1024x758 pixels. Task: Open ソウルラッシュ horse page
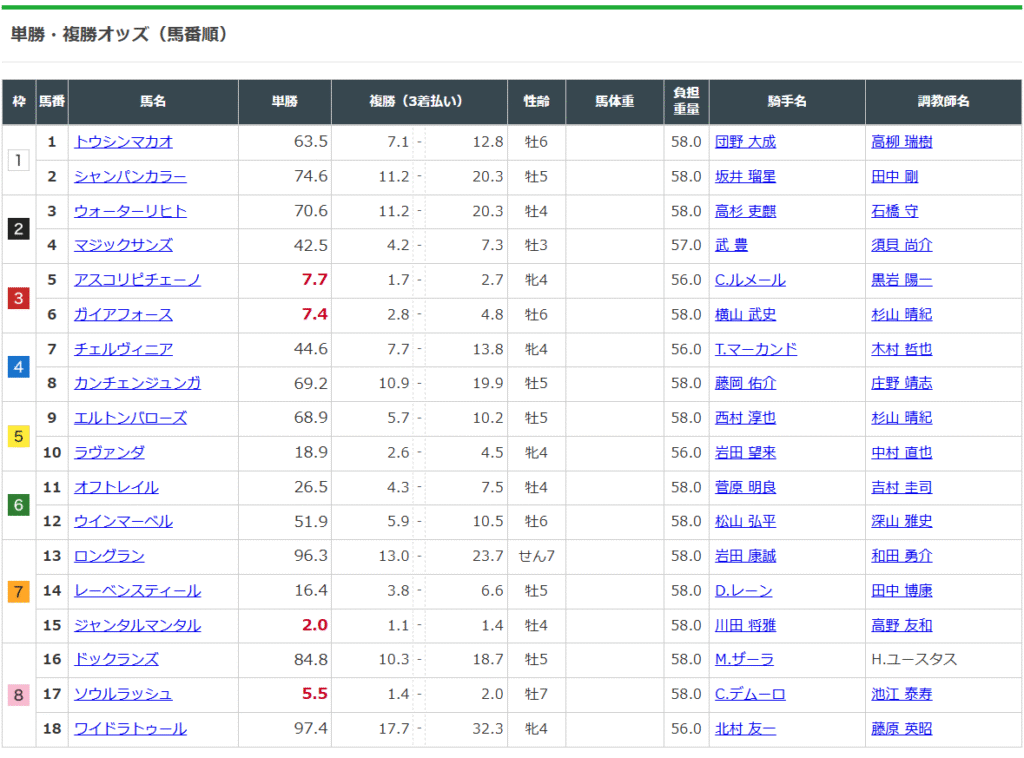[x=123, y=694]
